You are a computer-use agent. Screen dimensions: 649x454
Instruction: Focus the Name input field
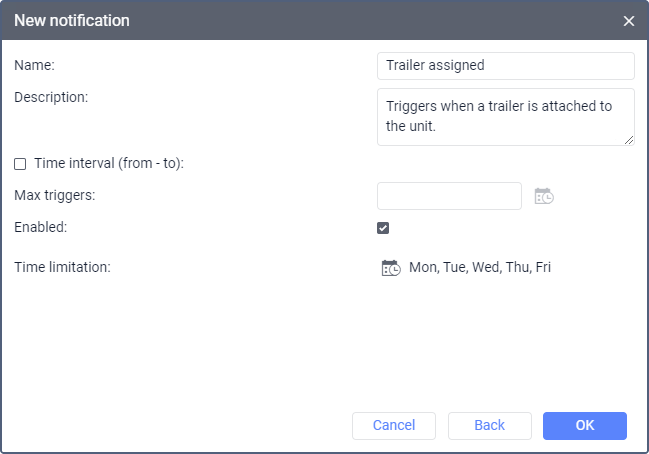(505, 66)
